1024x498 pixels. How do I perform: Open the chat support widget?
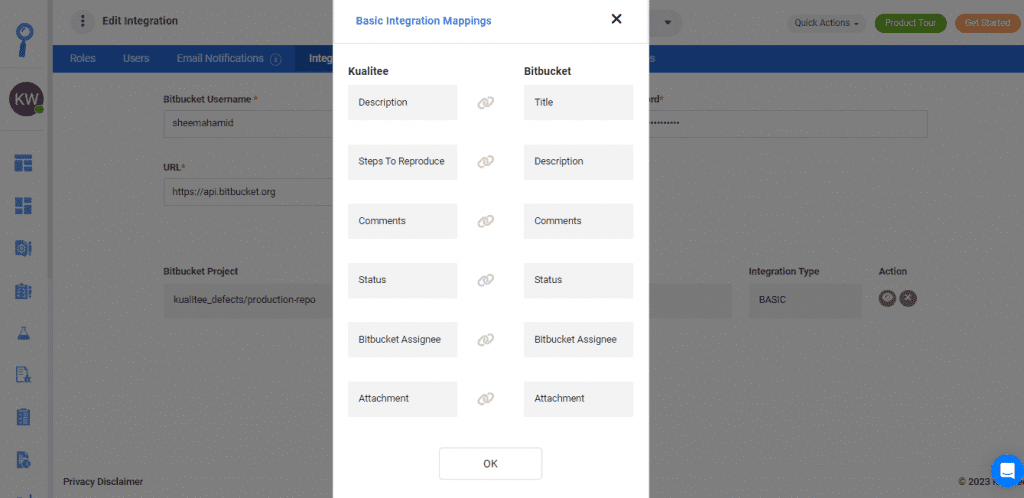(x=1006, y=470)
